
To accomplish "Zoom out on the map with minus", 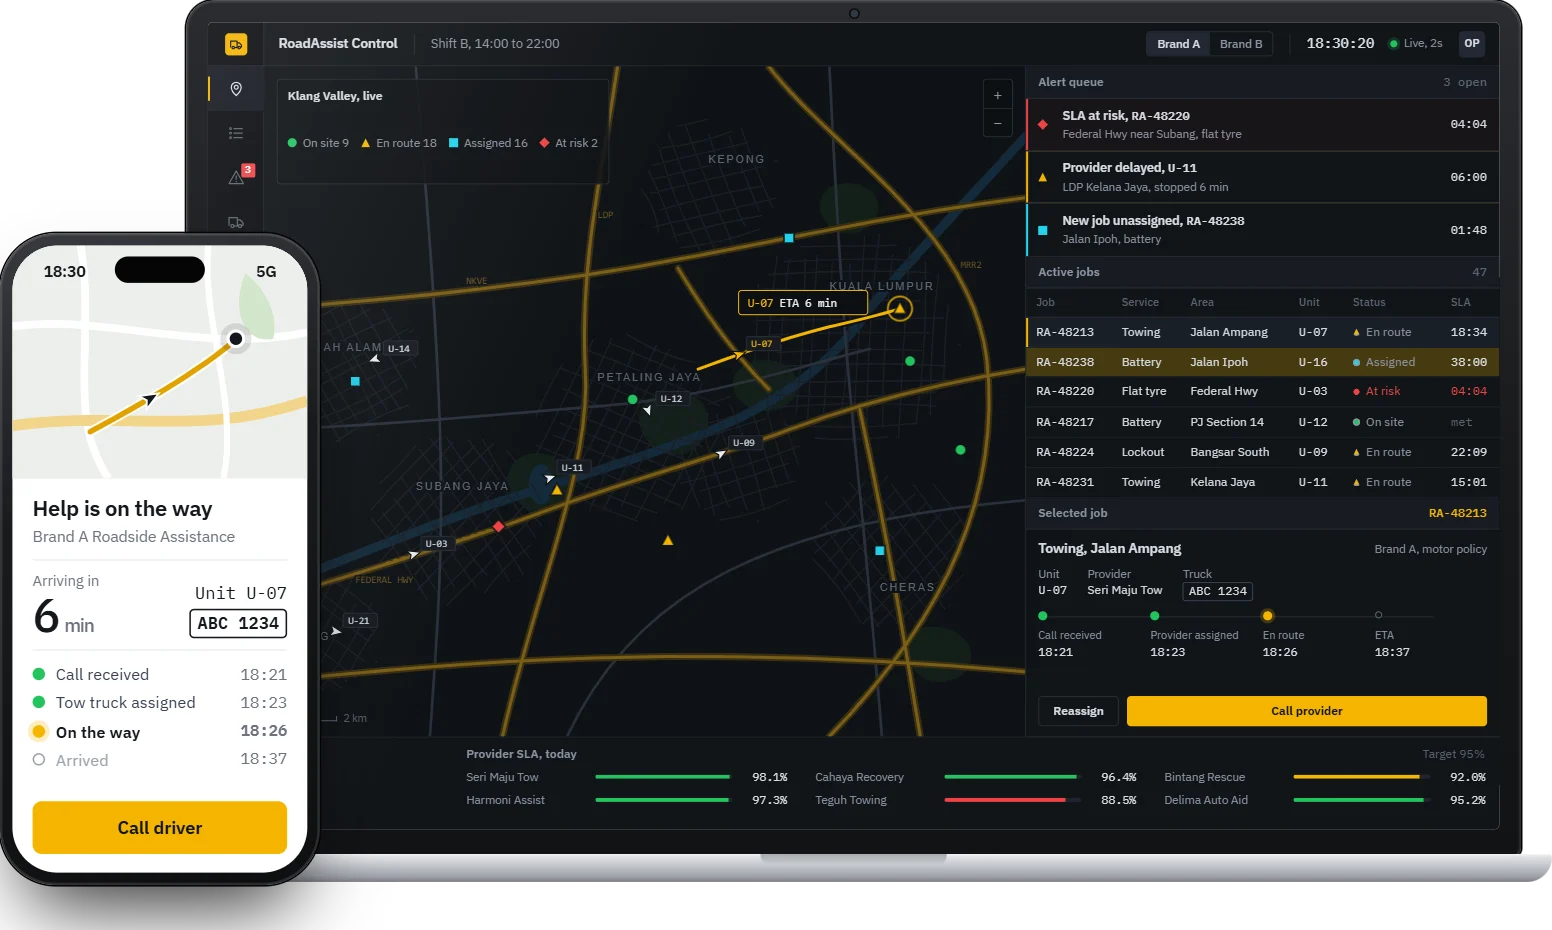I will coord(998,123).
